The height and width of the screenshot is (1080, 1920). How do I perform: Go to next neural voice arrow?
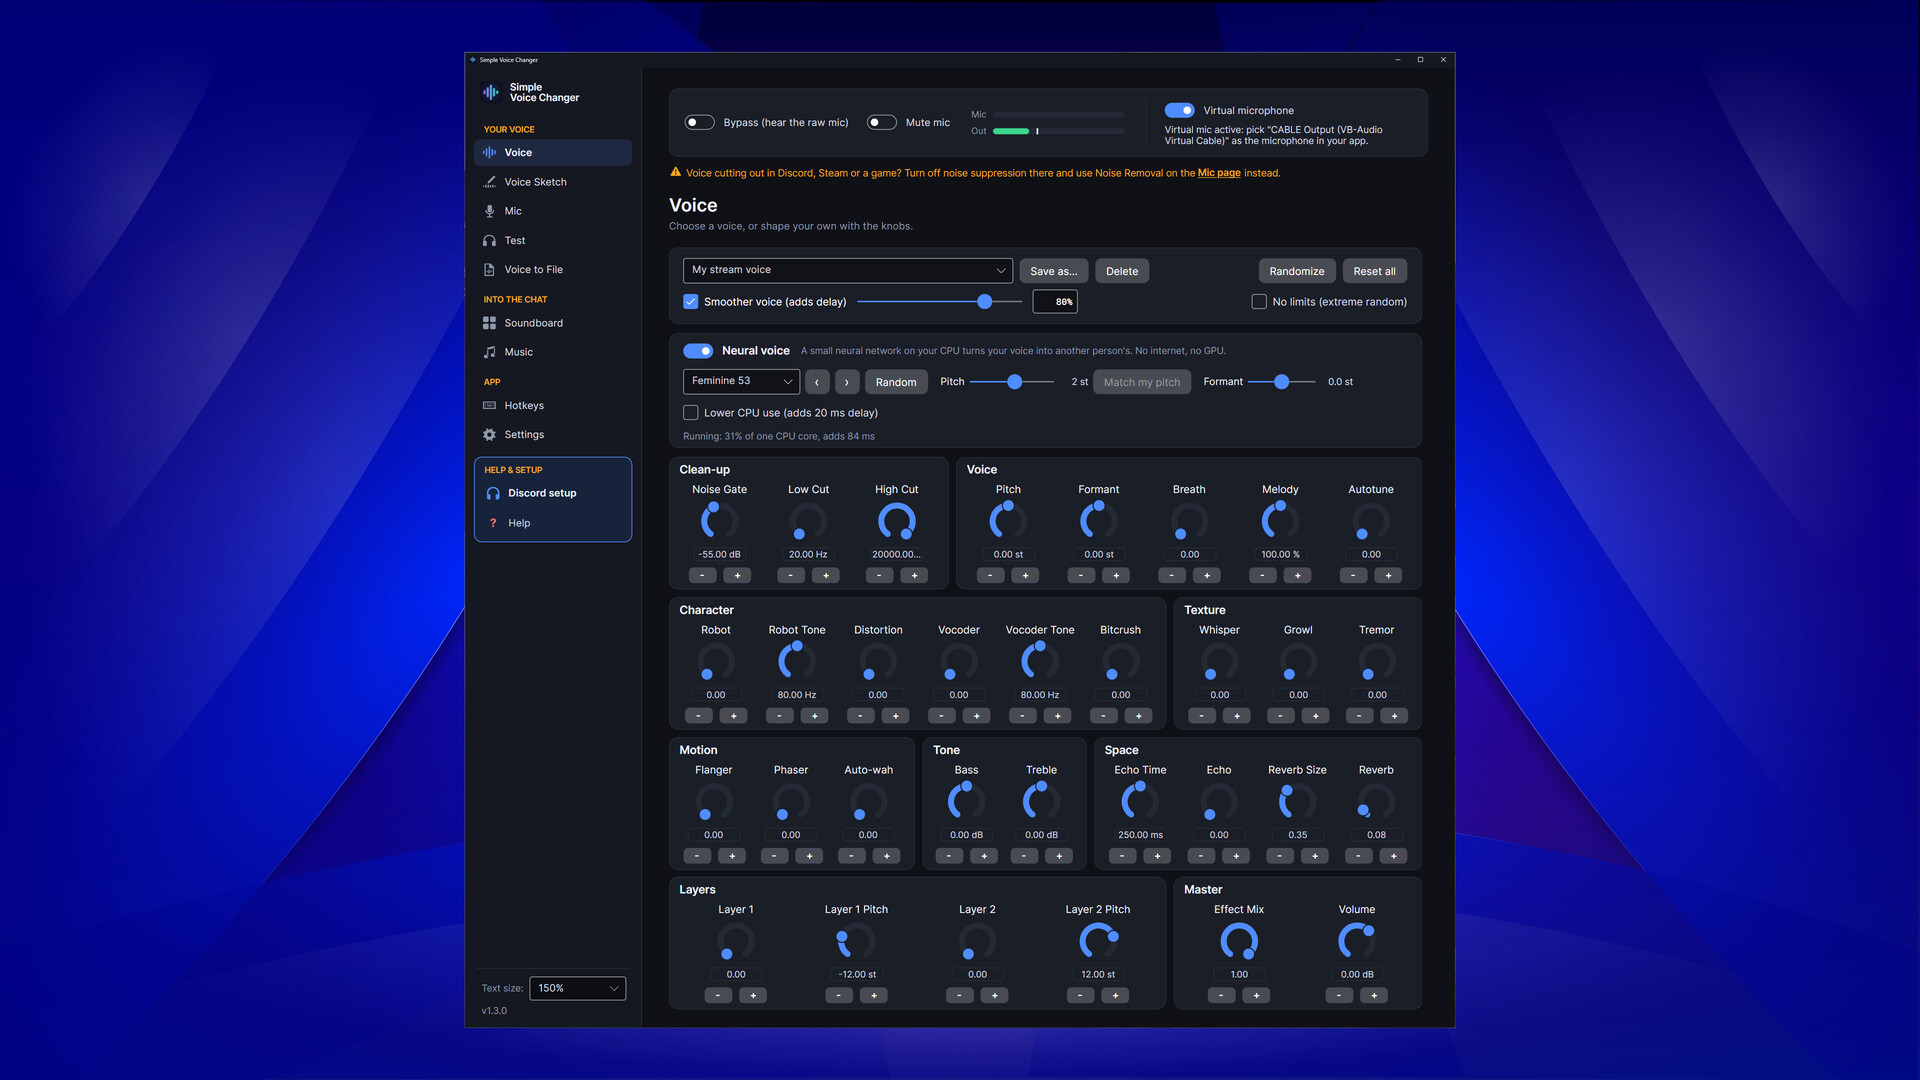(x=847, y=382)
